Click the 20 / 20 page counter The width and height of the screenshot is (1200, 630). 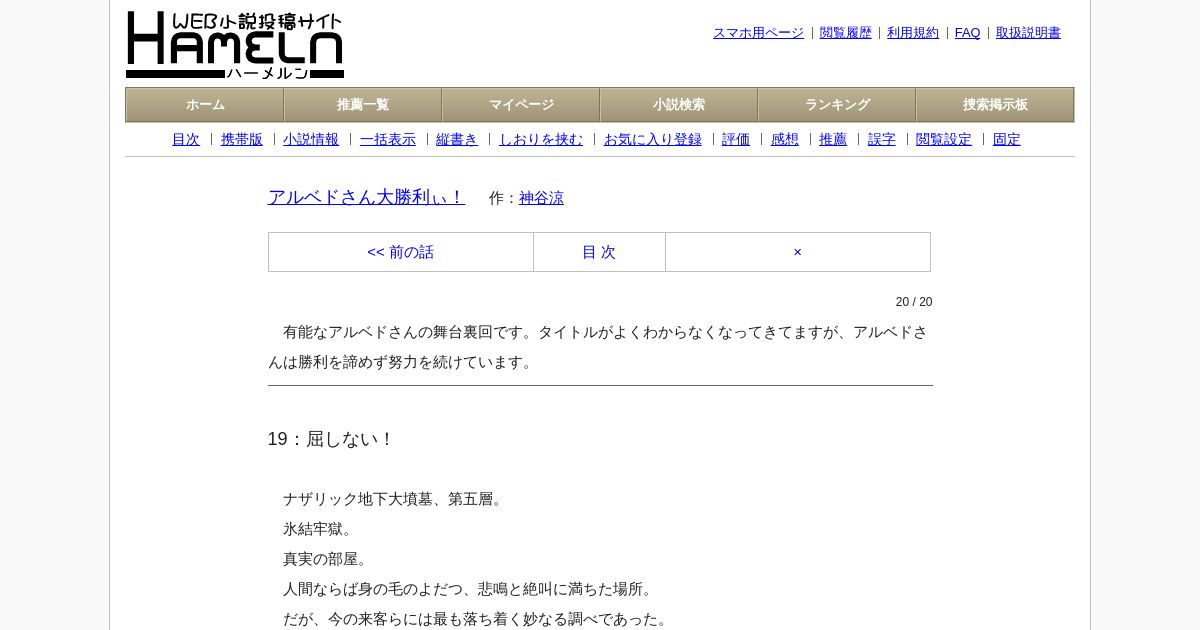click(x=914, y=302)
